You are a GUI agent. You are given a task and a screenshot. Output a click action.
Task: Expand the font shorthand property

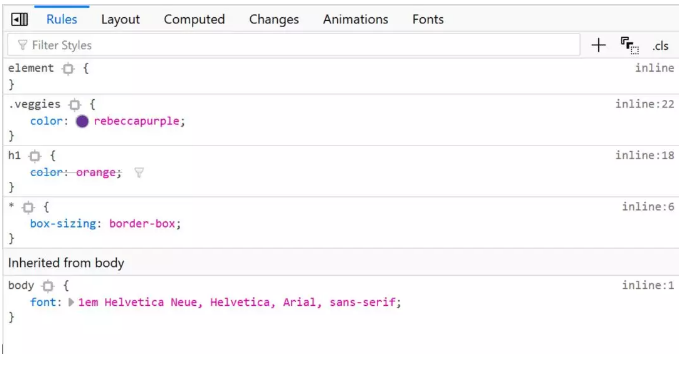point(71,302)
